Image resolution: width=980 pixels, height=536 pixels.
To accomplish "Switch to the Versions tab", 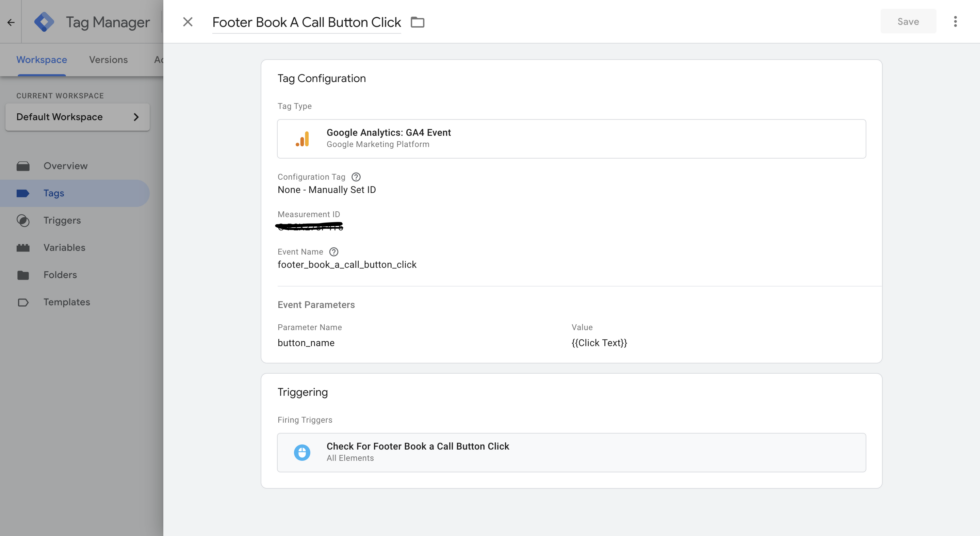I will (108, 60).
